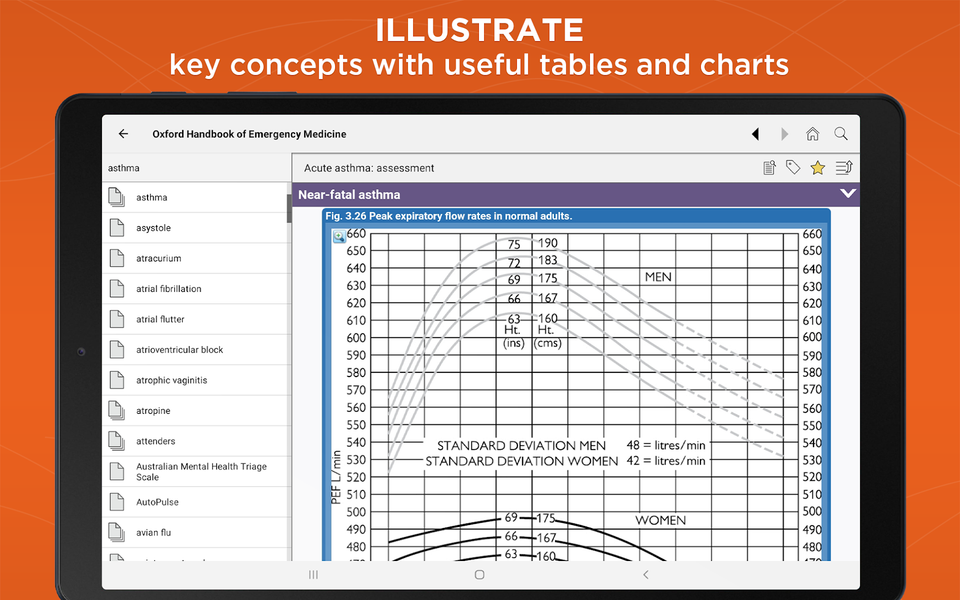Screen dimensions: 960x600
Task: Collapse the Near-fatal asthma section chevron
Action: coord(847,193)
